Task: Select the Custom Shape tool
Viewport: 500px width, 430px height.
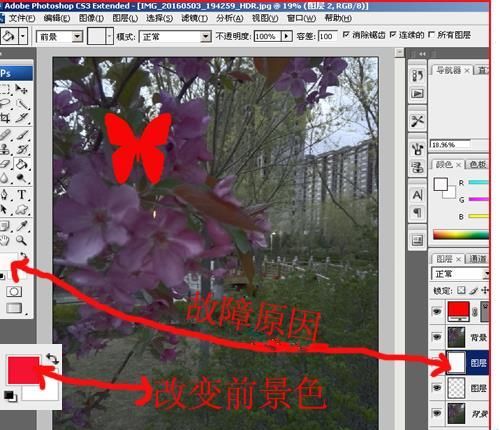Action: [x=22, y=209]
